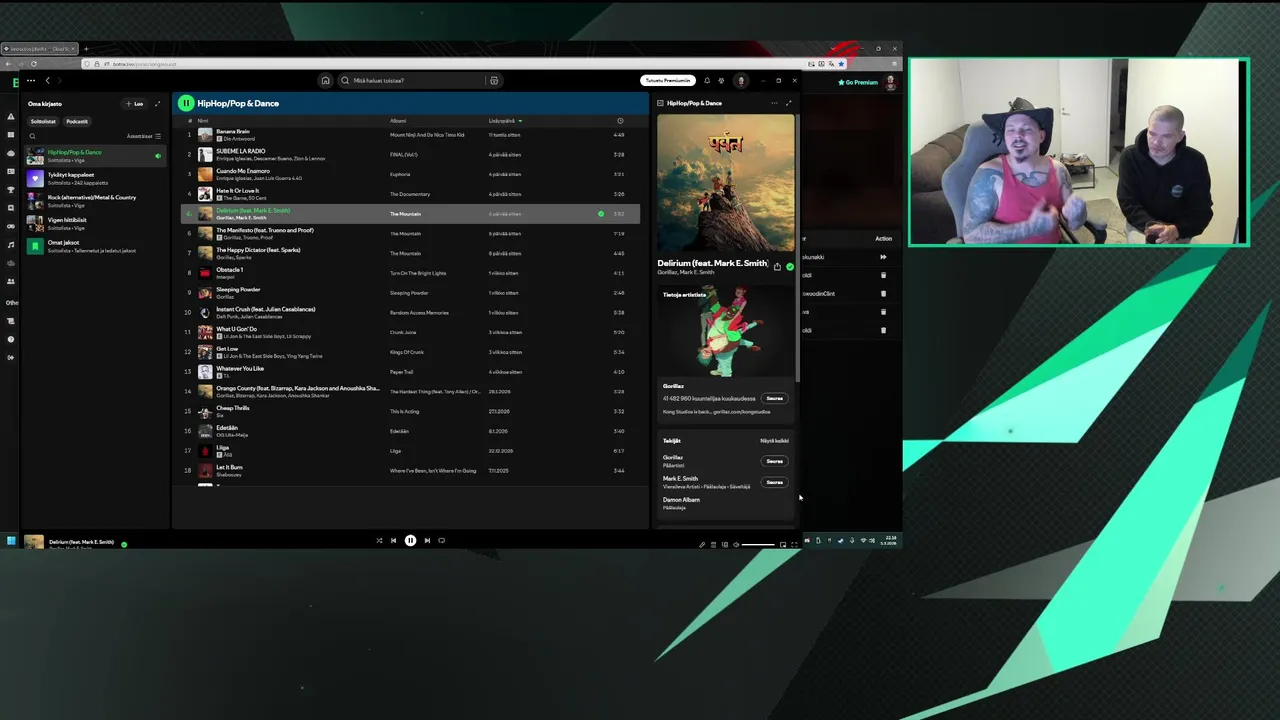This screenshot has width=1280, height=720.
Task: Click the music note icon in left sidebar
Action: (x=11, y=245)
